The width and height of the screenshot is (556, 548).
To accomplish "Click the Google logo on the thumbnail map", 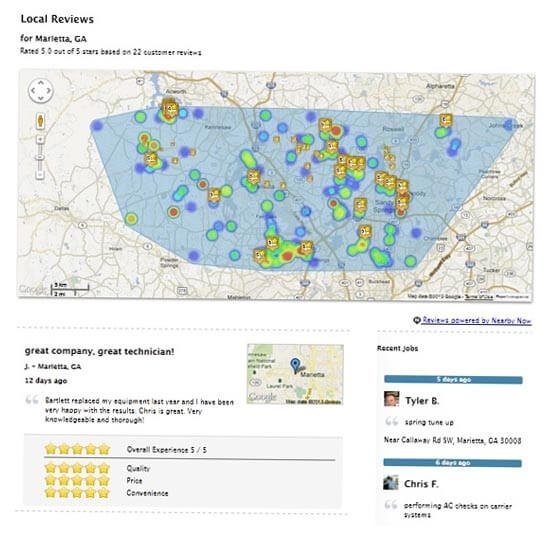I will (x=262, y=397).
